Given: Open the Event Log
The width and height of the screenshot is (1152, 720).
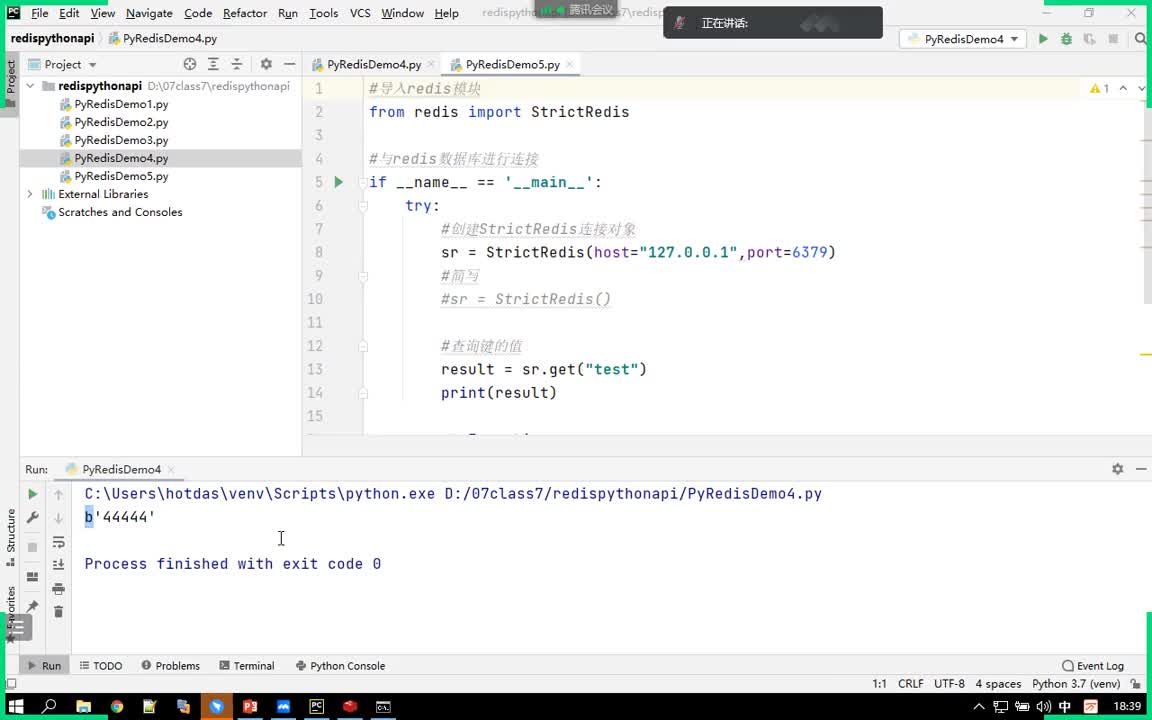Looking at the screenshot, I should [1092, 666].
